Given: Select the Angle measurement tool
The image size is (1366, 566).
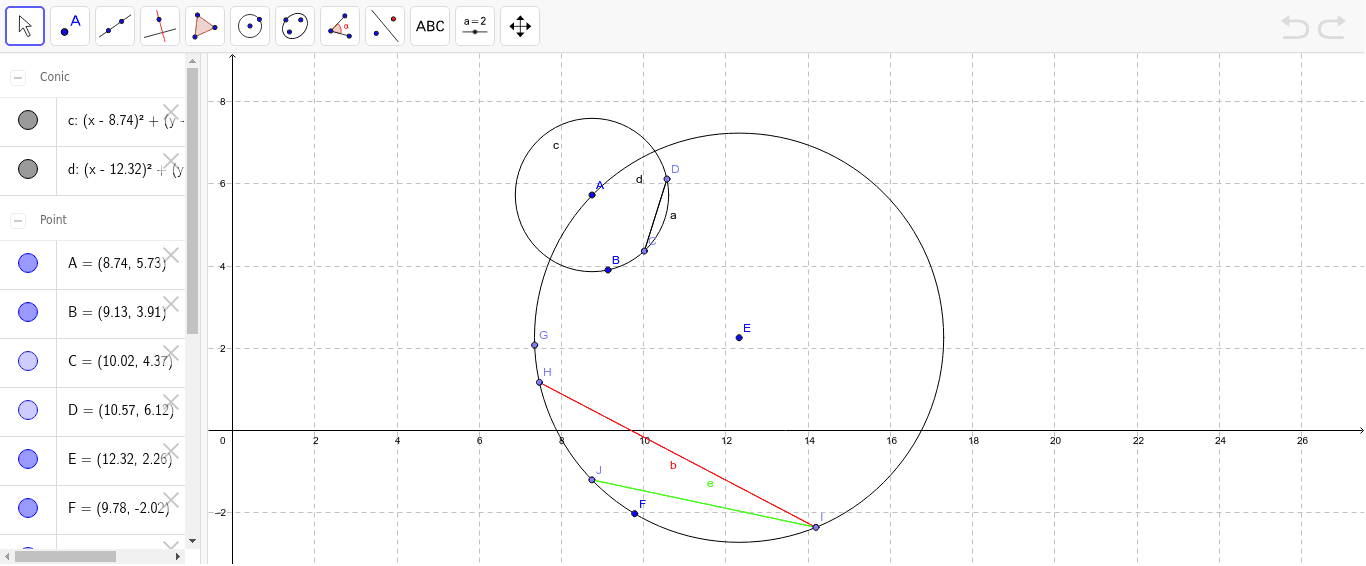Looking at the screenshot, I should click(x=340, y=26).
